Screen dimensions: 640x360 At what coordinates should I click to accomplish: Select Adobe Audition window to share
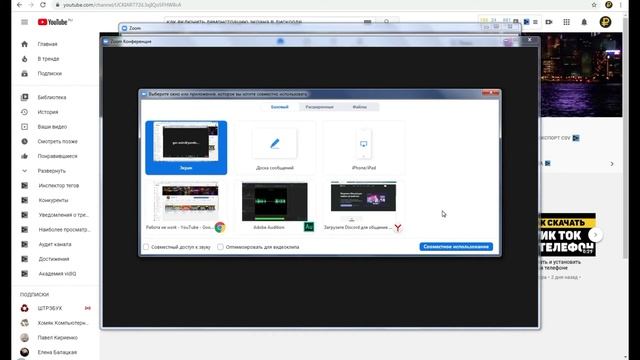[x=275, y=207]
